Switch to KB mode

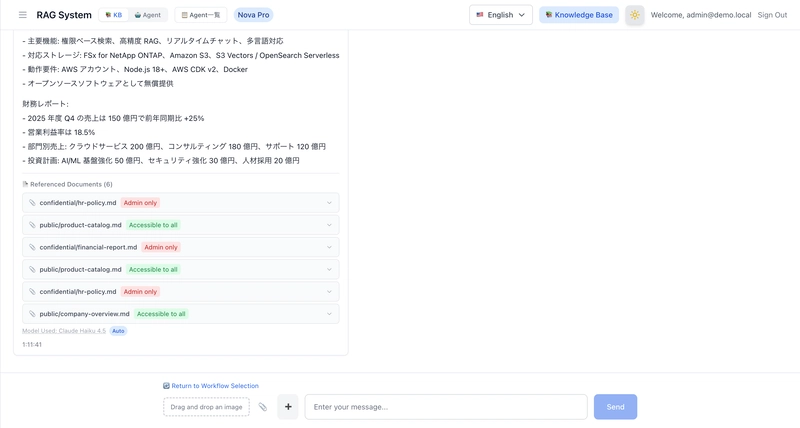113,15
